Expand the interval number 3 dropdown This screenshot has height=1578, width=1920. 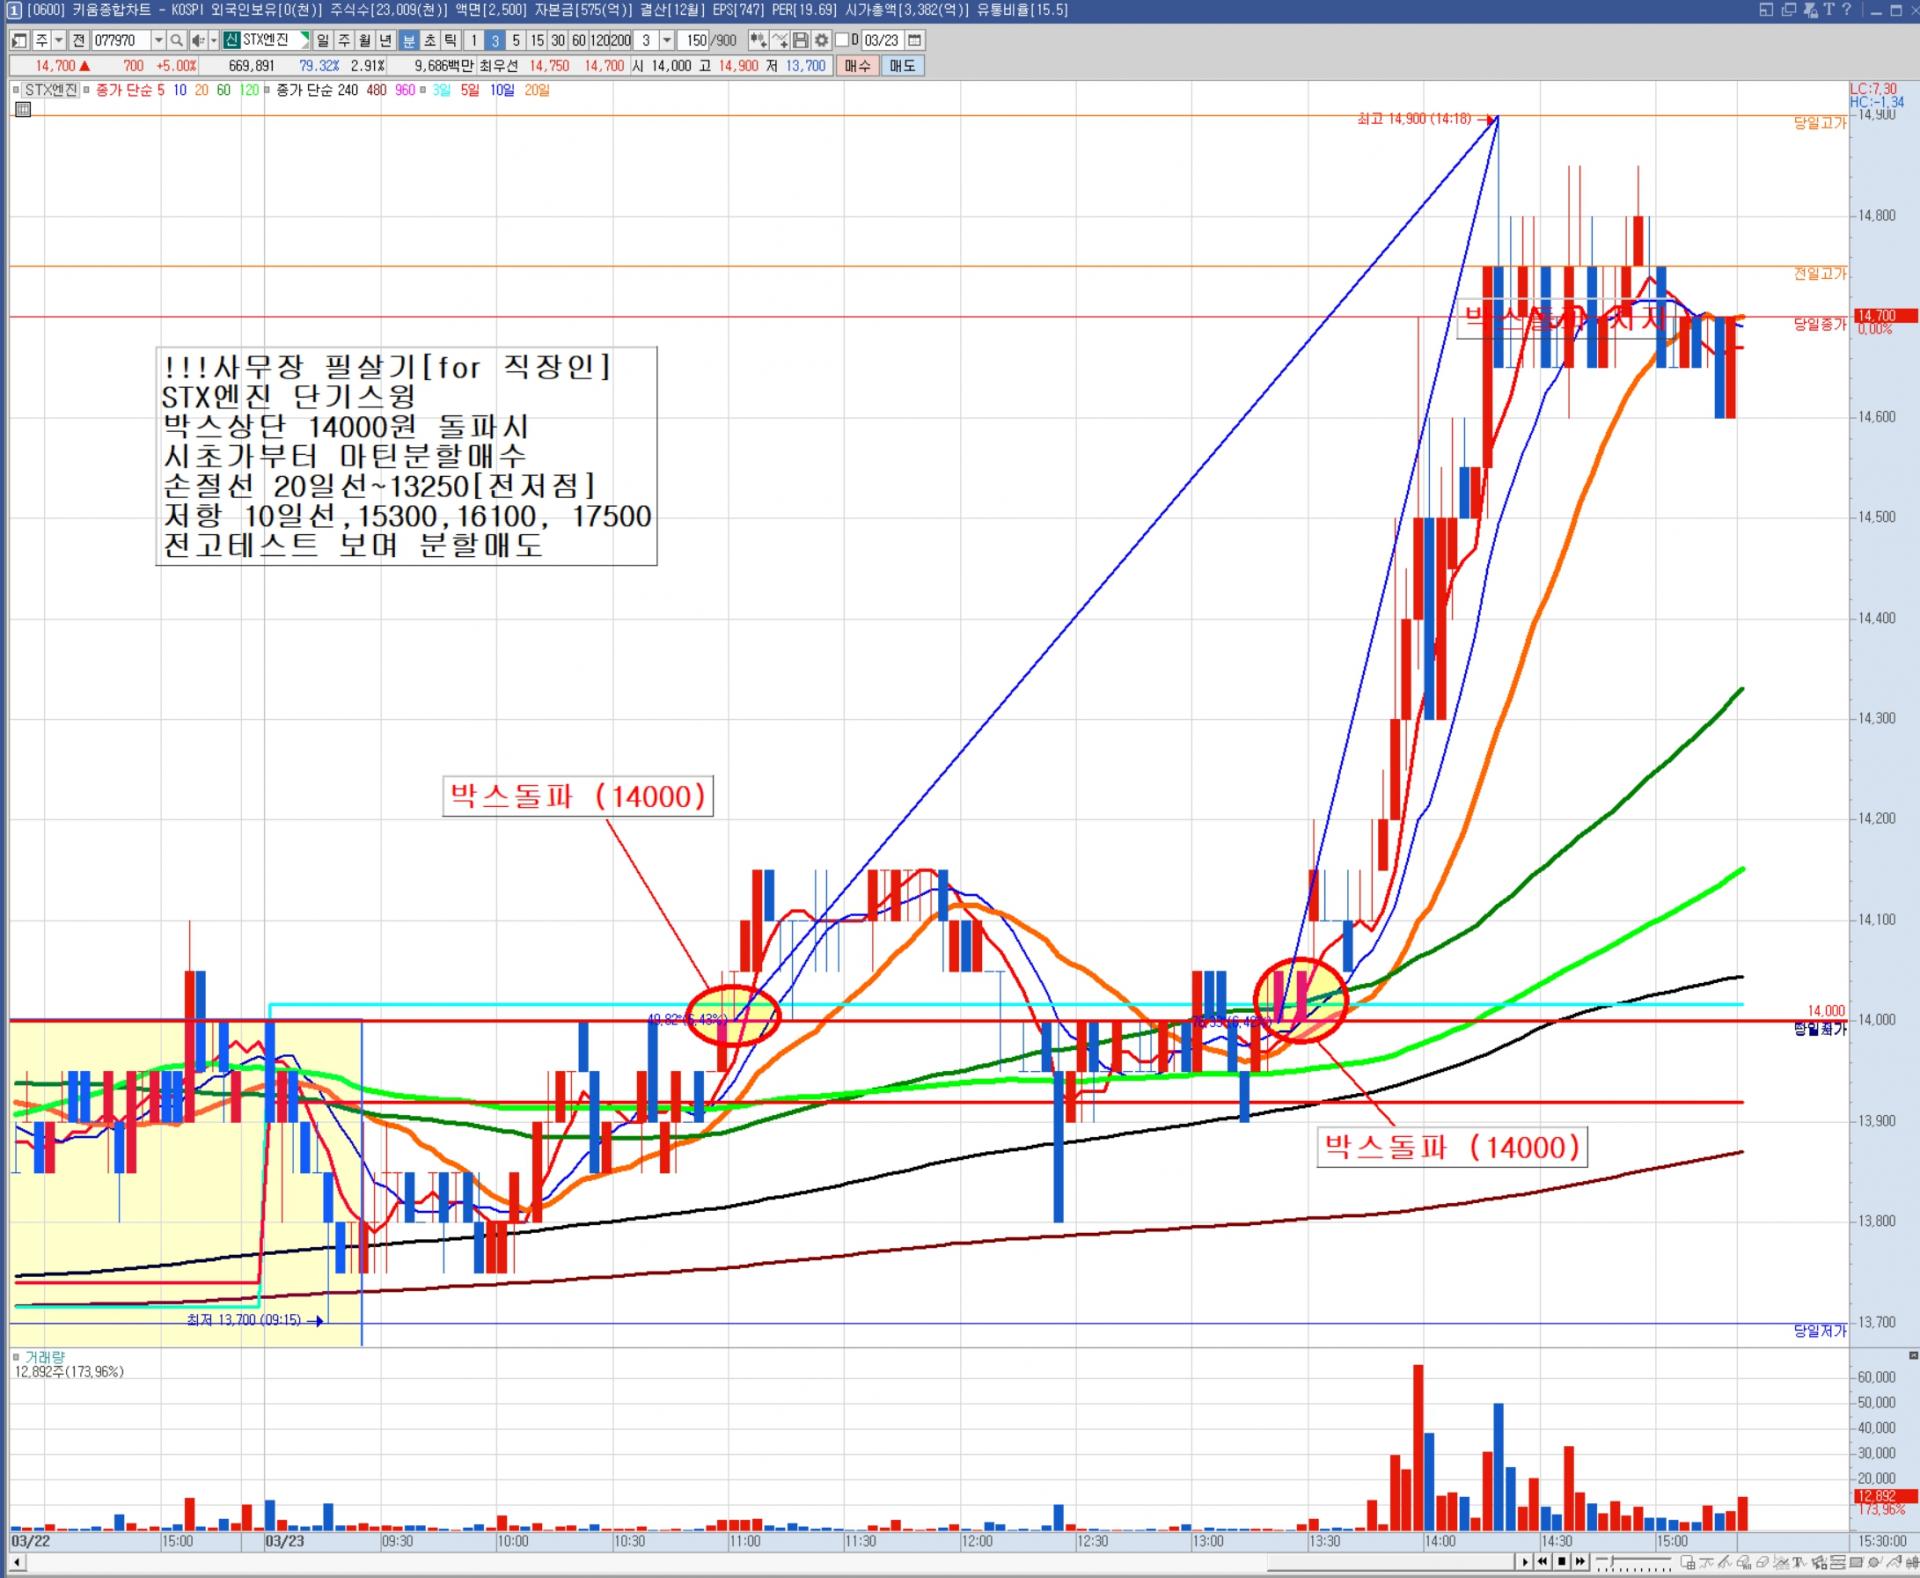pos(667,41)
